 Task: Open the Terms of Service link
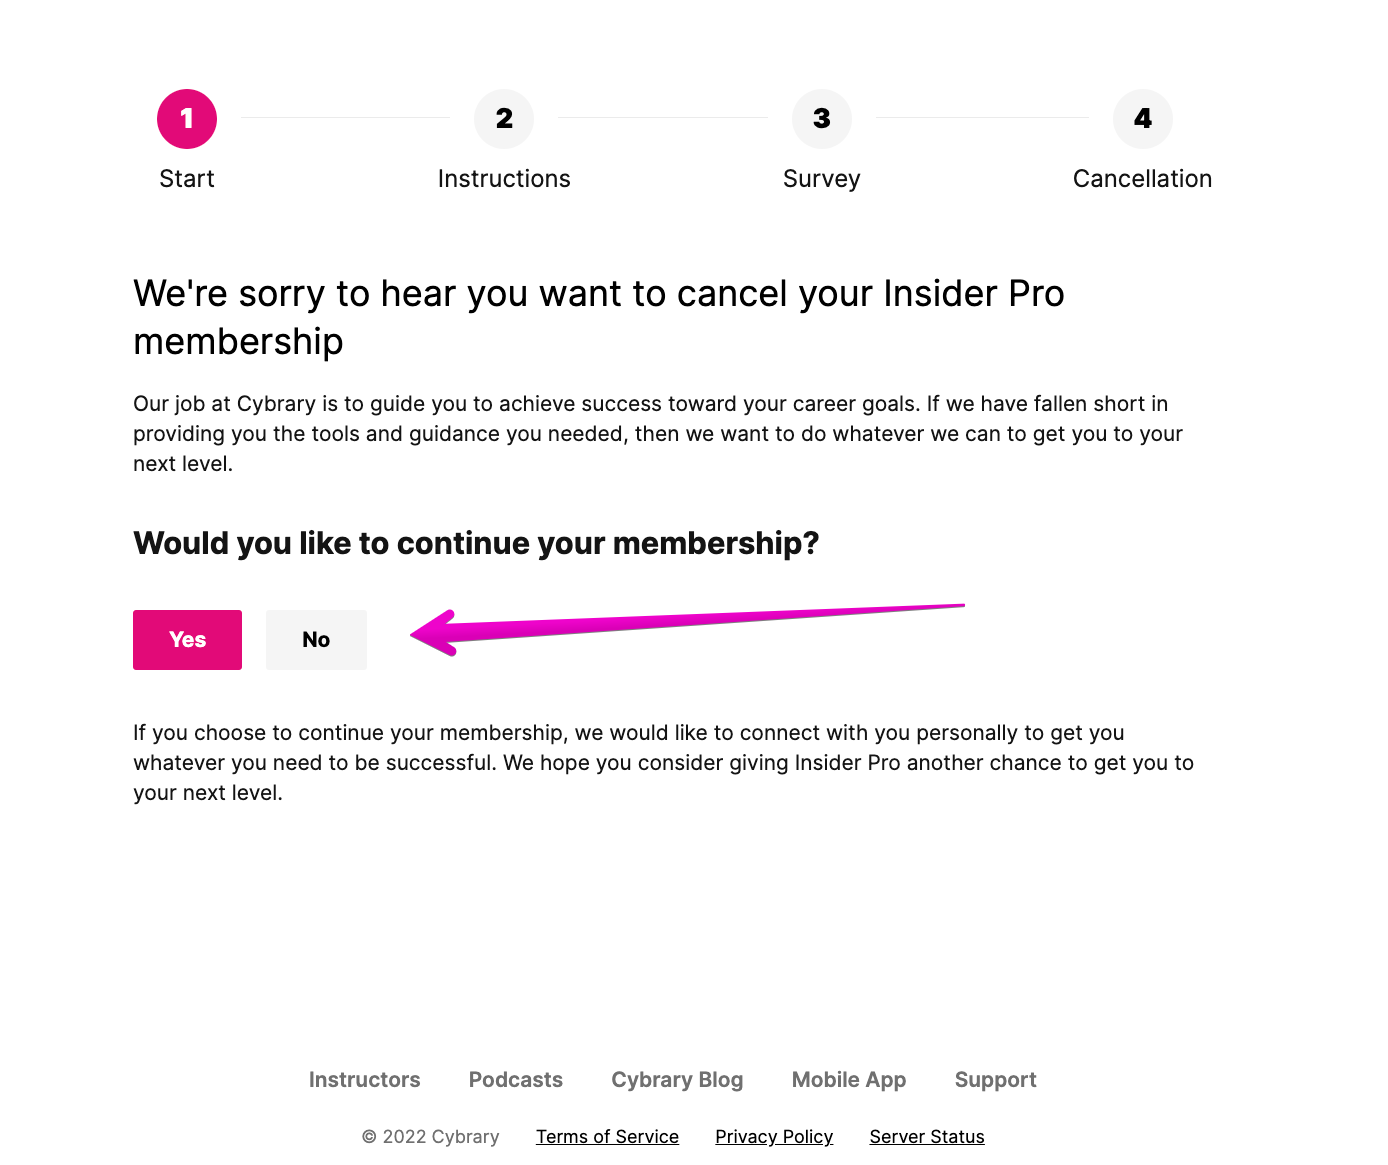607,1137
